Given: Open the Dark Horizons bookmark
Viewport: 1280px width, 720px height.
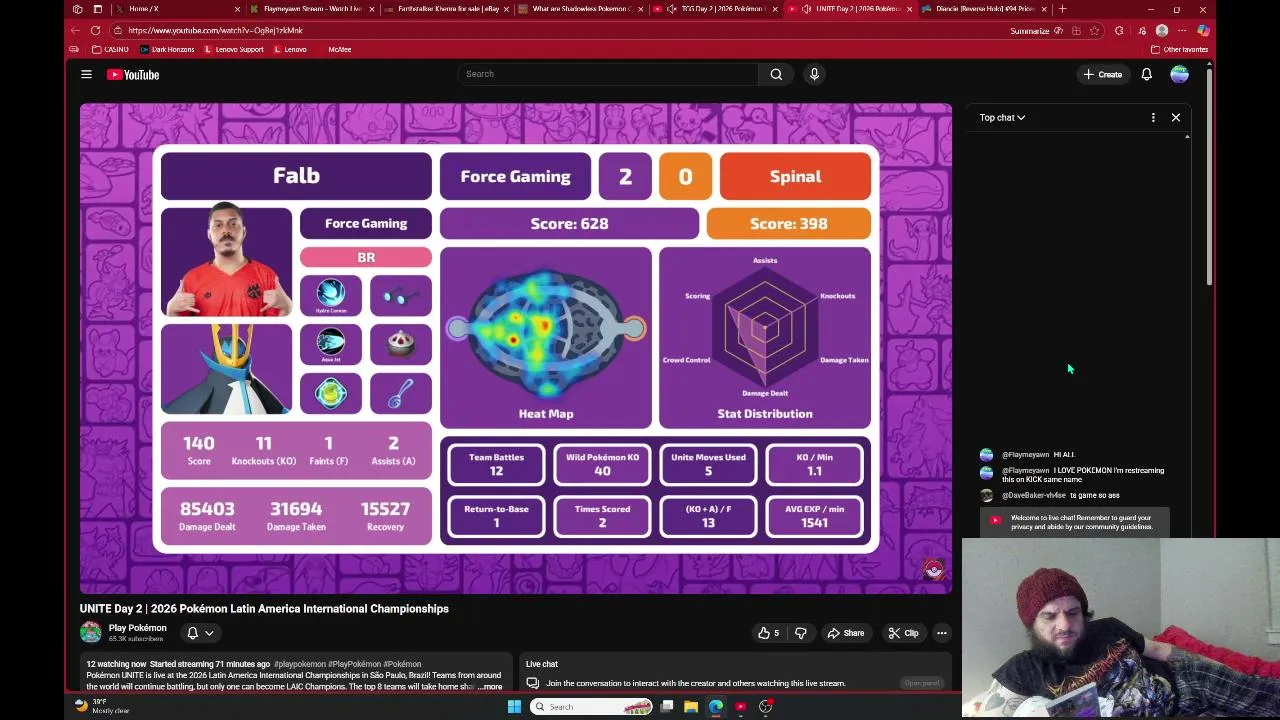Looking at the screenshot, I should pyautogui.click(x=167, y=49).
